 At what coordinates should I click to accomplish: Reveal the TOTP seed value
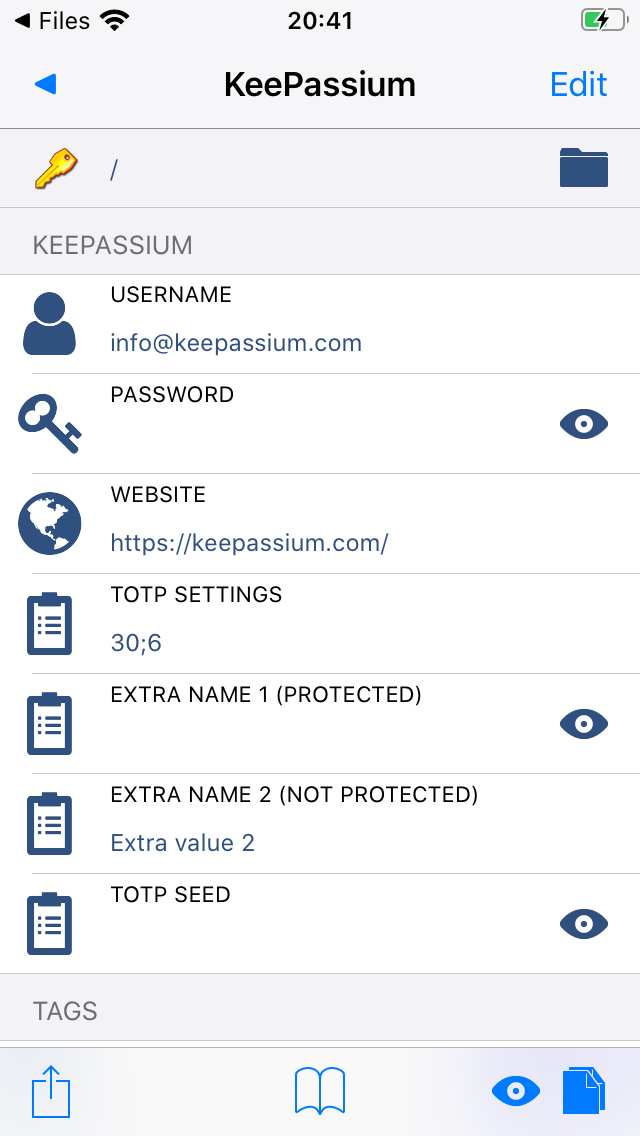(583, 924)
